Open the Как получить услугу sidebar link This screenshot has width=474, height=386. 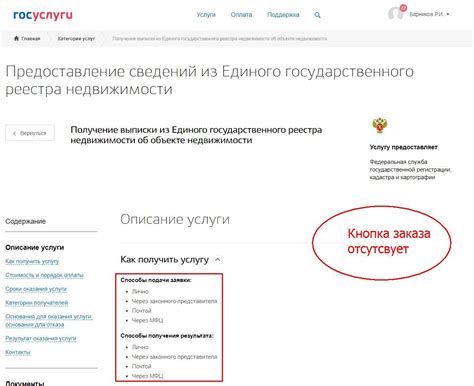pos(32,261)
